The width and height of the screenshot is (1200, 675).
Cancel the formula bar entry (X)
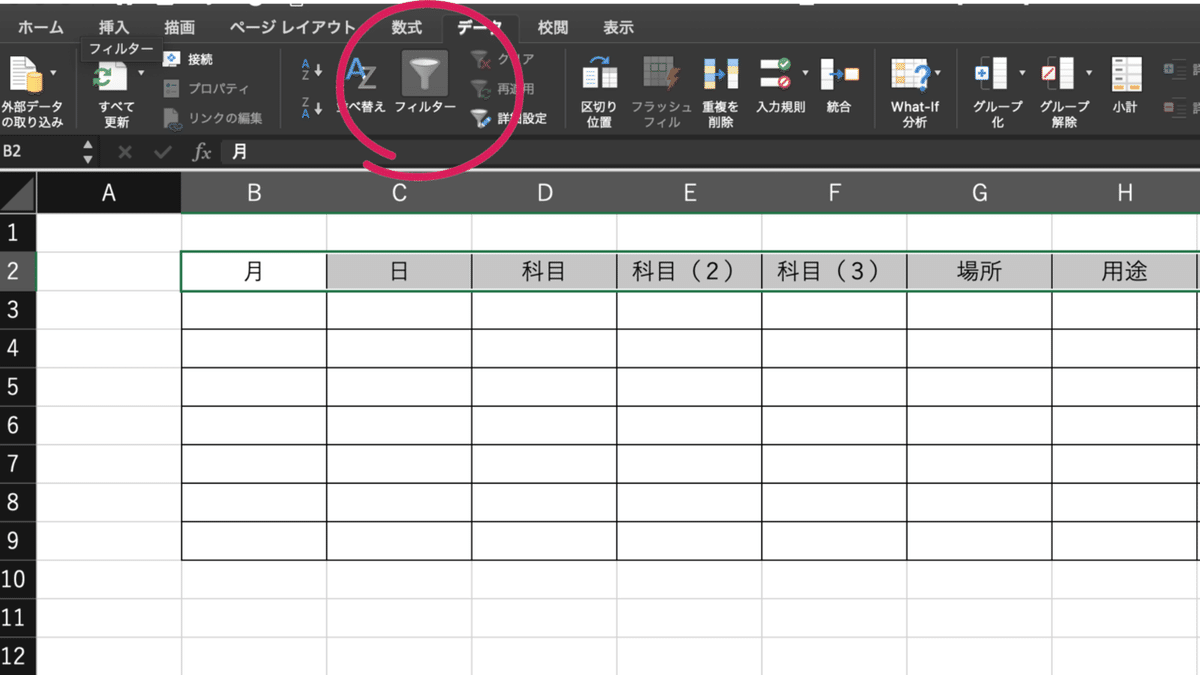(x=125, y=152)
